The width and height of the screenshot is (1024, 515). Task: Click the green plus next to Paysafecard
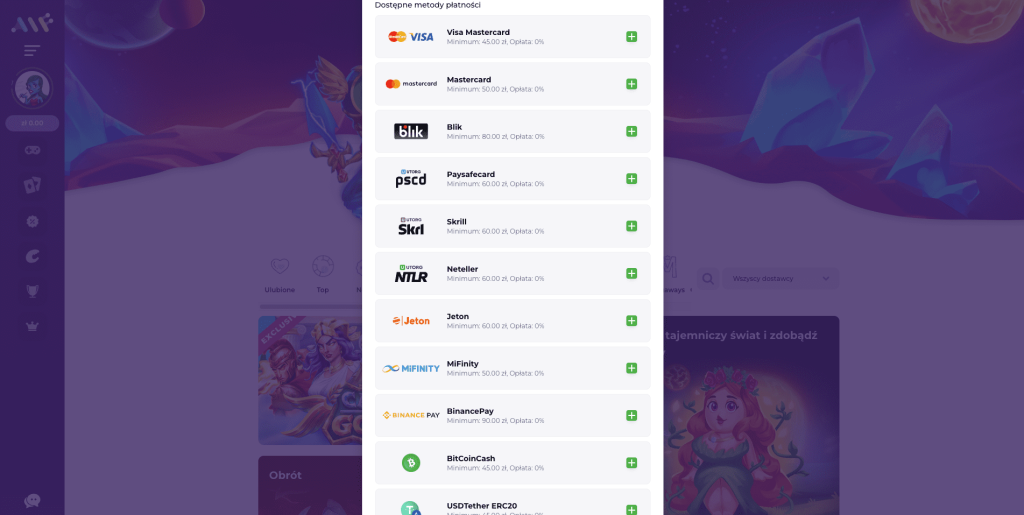[x=631, y=179]
